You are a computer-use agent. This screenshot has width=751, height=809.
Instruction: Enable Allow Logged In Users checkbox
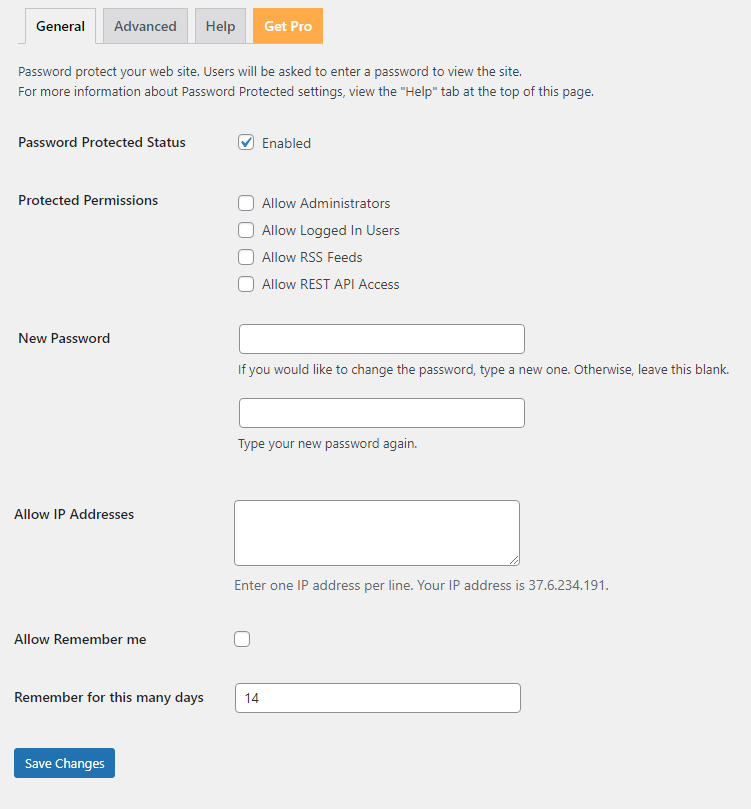[246, 230]
